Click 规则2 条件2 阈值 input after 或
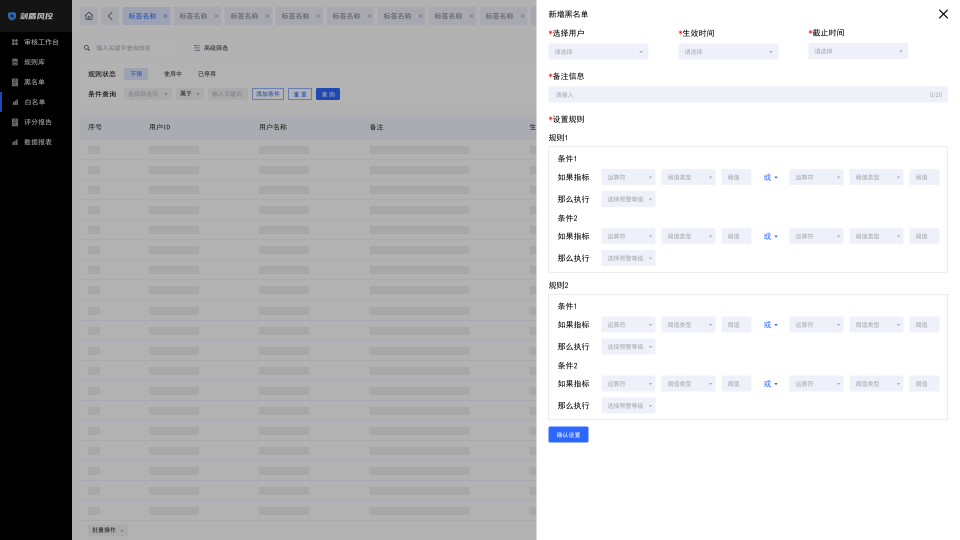The image size is (960, 540). pyautogui.click(x=924, y=384)
